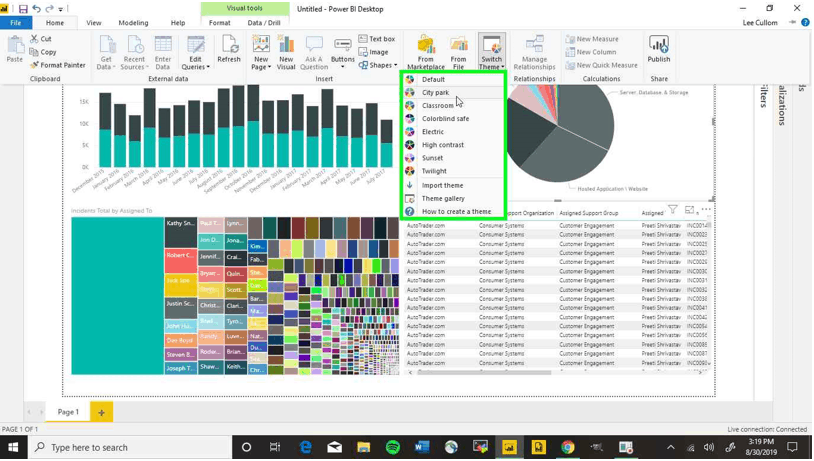
Task: Click the Kathy Sn... treemap tile
Action: [181, 233]
